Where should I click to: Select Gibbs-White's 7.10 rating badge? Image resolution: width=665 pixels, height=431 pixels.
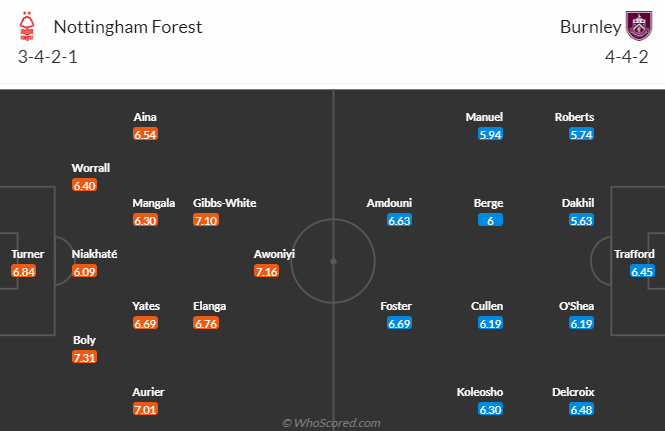pyautogui.click(x=206, y=220)
